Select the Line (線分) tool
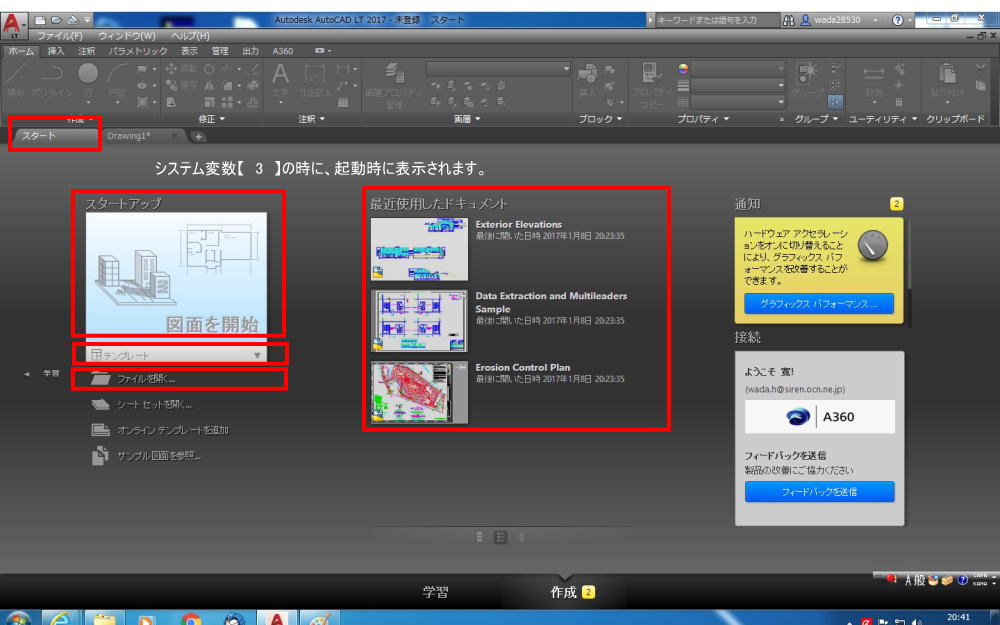Screen dimensions: 1000x625 [x=17, y=78]
